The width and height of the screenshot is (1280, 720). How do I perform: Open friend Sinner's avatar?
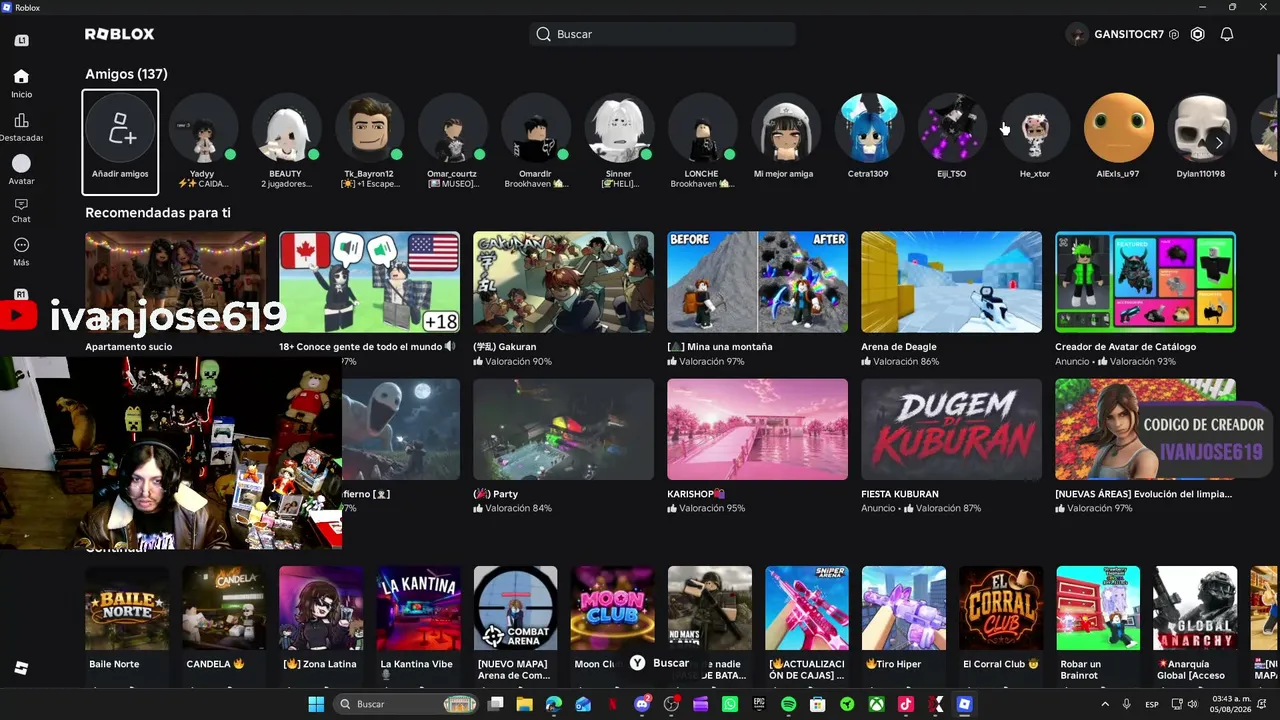619,128
